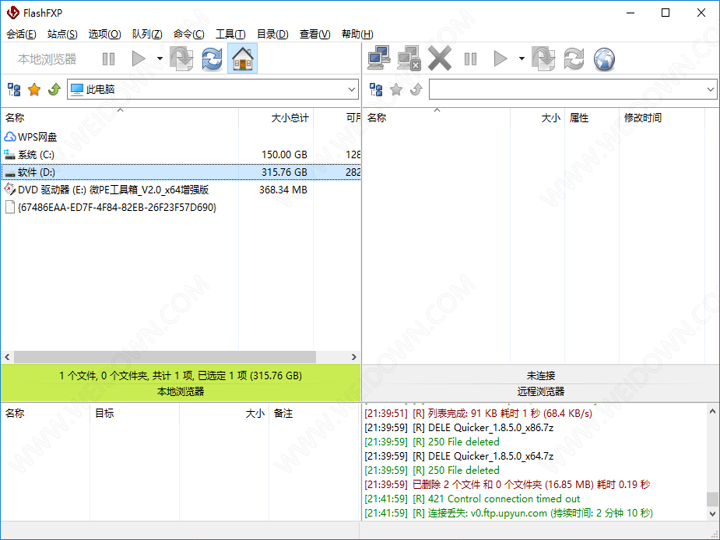720x540 pixels.
Task: Click log line 421 Control connection timed out
Action: tap(472, 499)
